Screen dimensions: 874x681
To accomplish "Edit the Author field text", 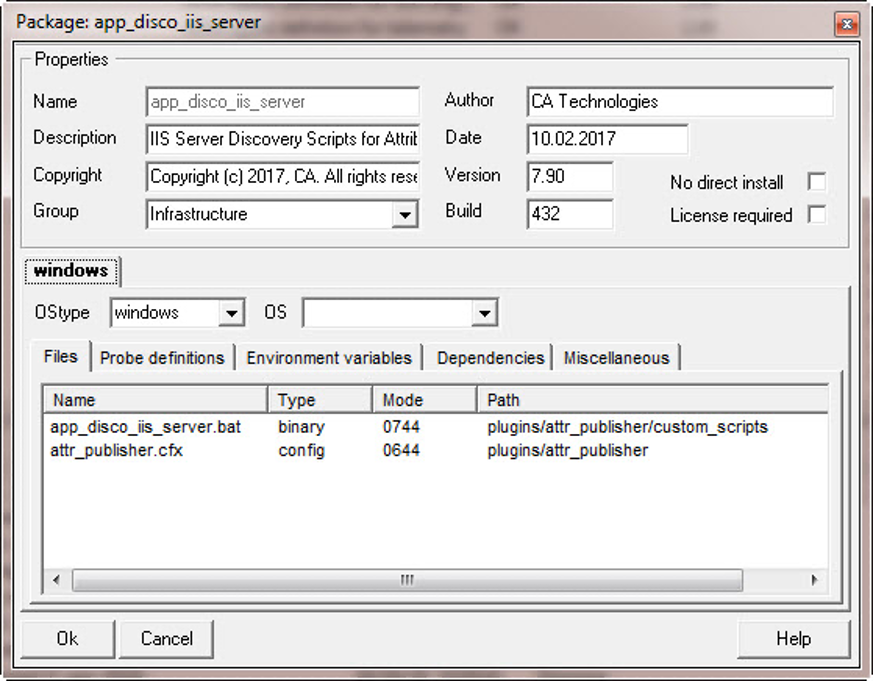I will tap(680, 101).
